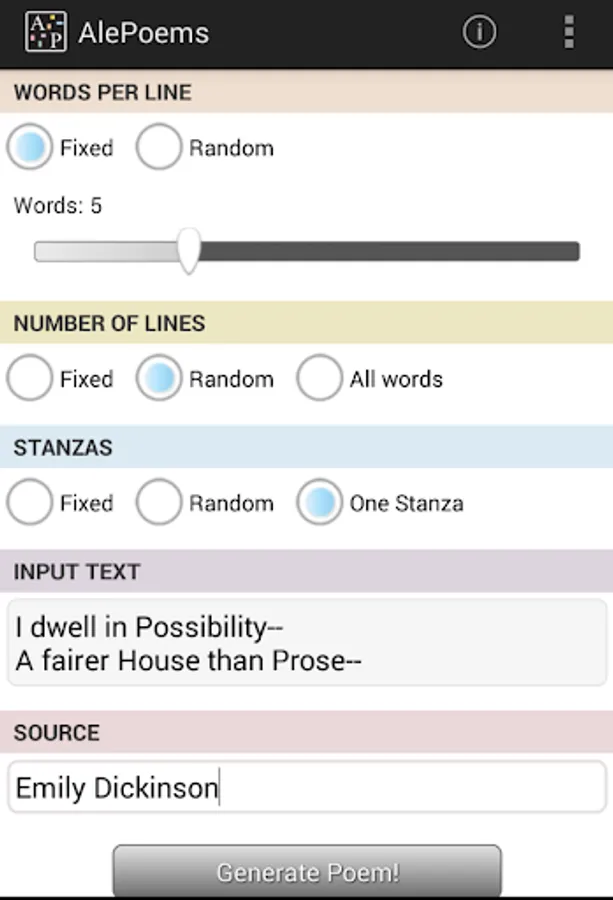The image size is (613, 900).
Task: Focus the Input Text poem field
Action: tap(306, 643)
